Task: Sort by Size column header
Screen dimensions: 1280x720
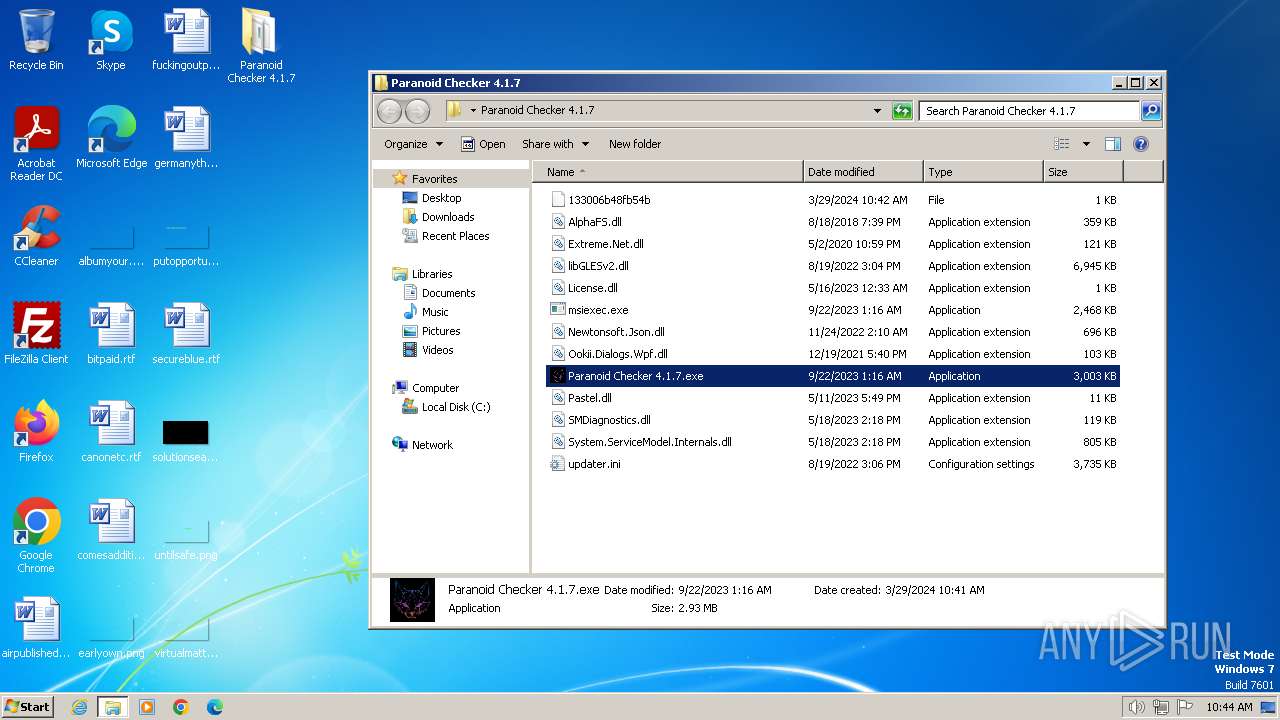Action: pyautogui.click(x=1083, y=172)
